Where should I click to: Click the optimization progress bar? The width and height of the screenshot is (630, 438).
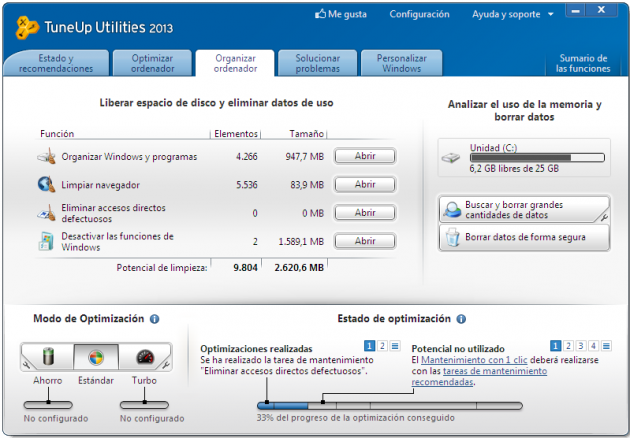390,405
